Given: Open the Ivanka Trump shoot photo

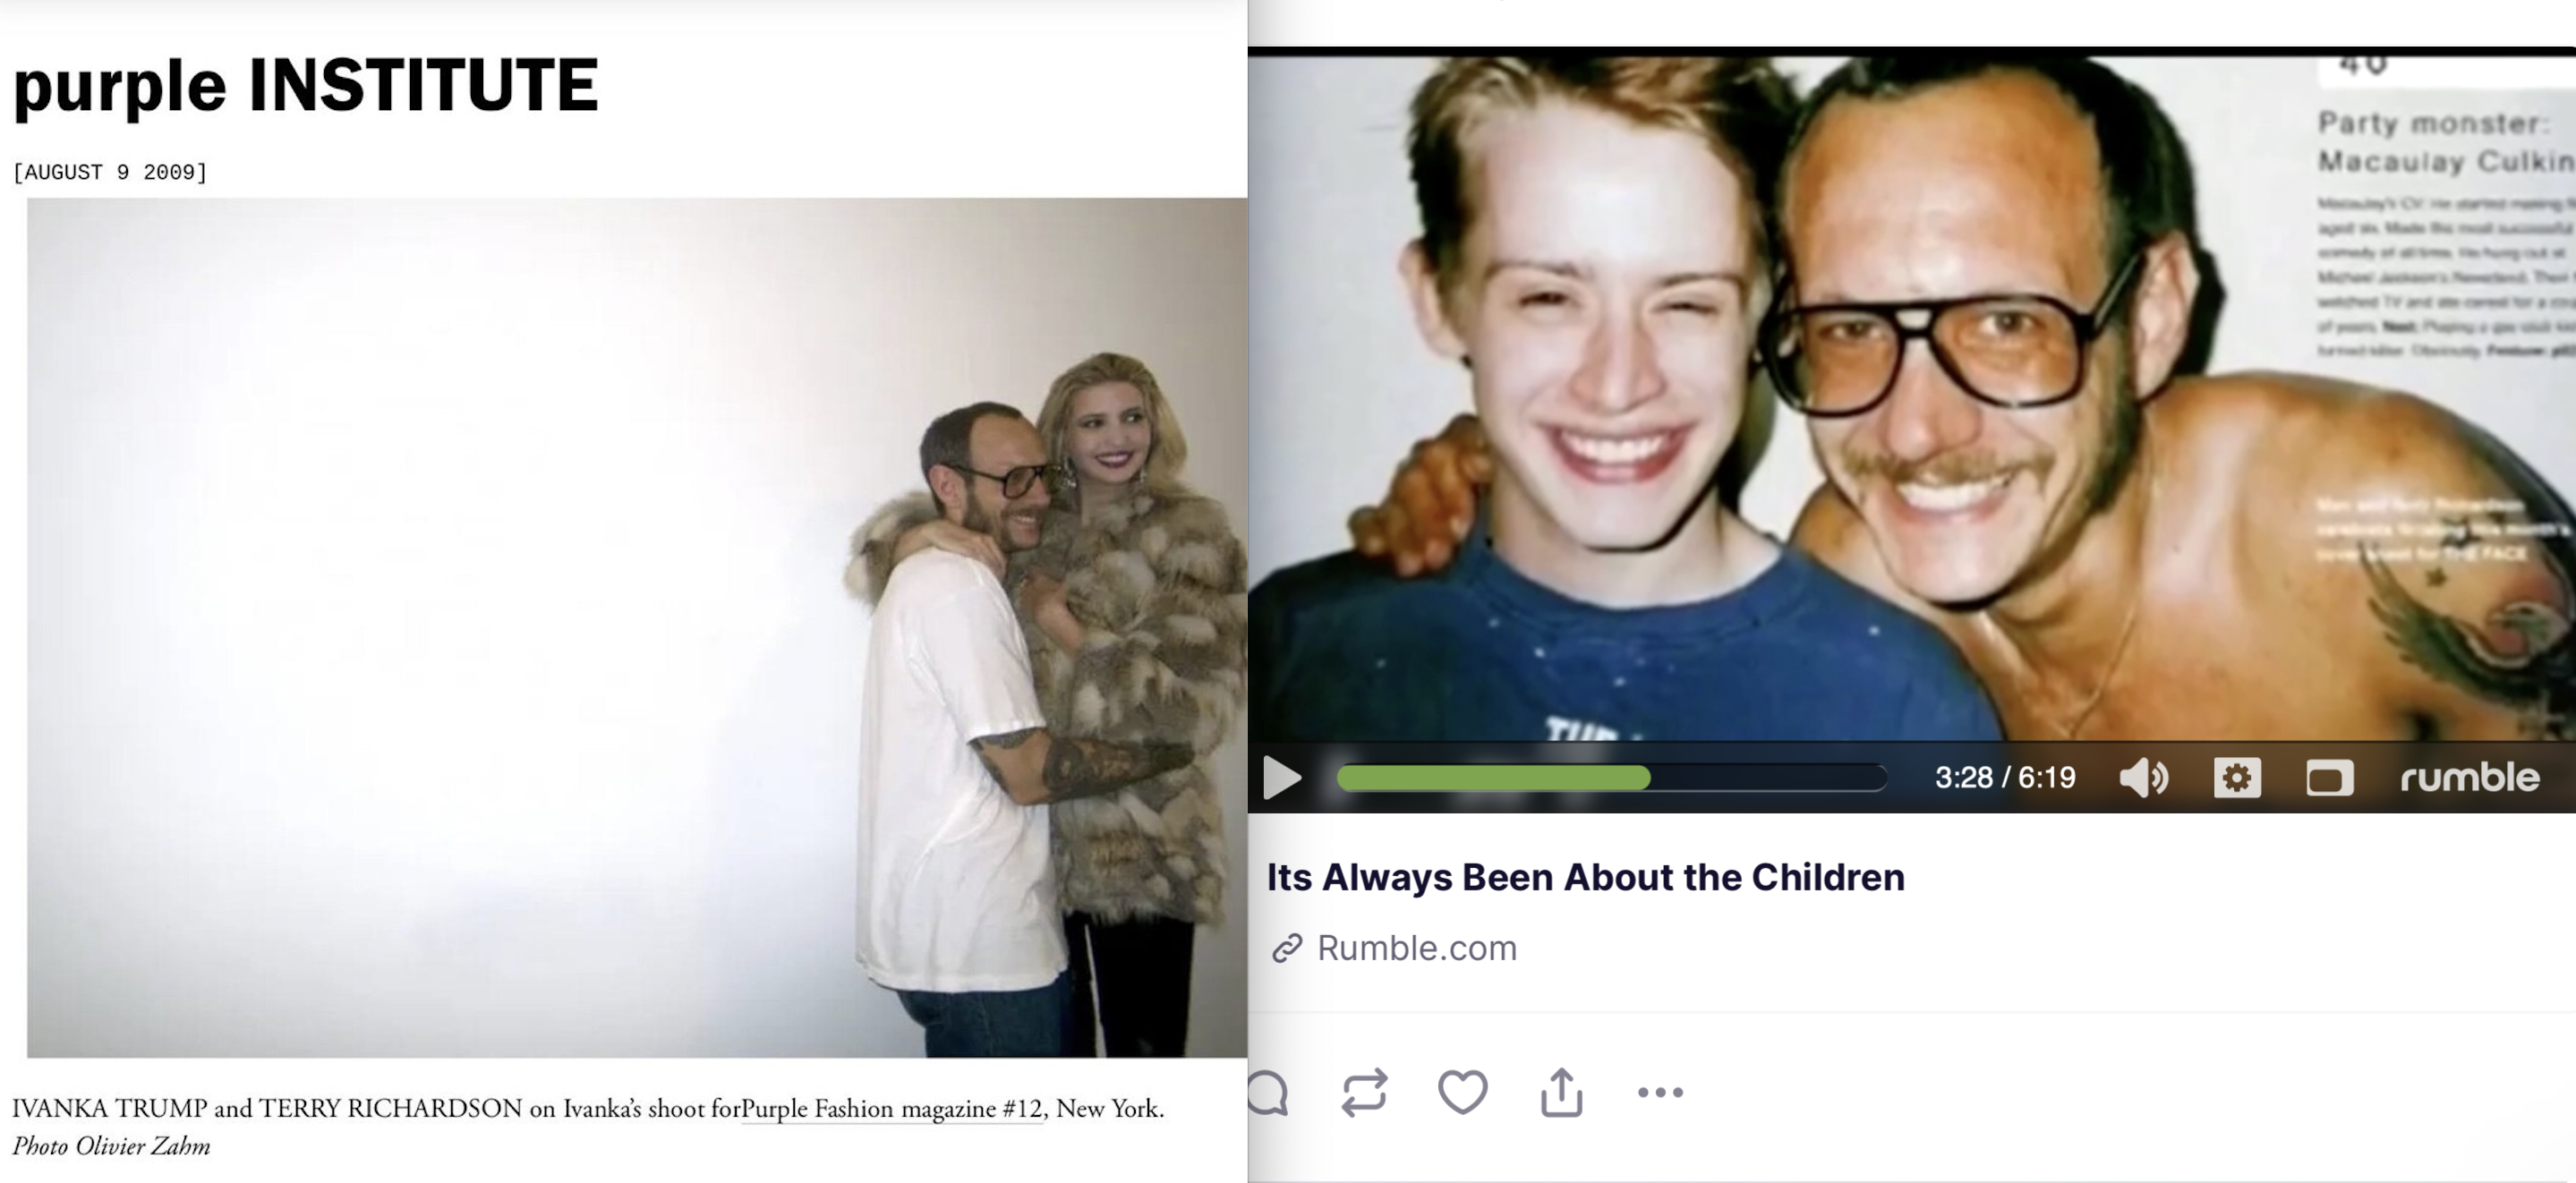Looking at the screenshot, I should click(x=637, y=627).
